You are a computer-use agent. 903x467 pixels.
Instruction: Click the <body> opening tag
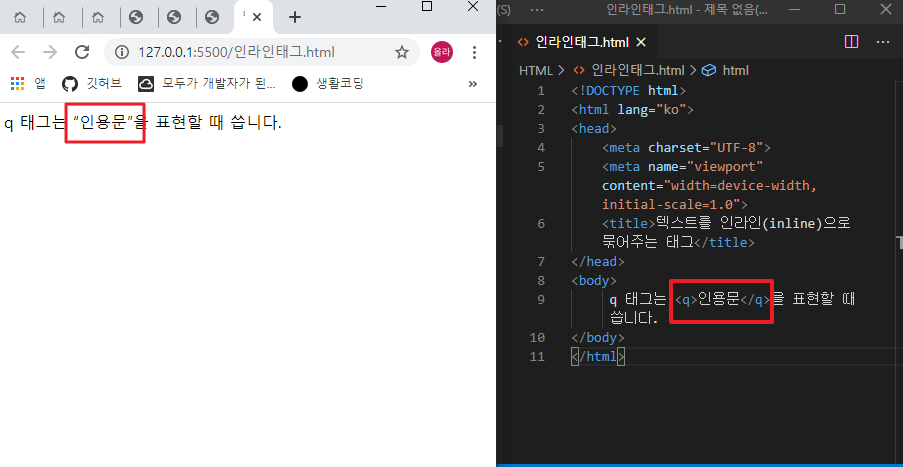pyautogui.click(x=594, y=280)
